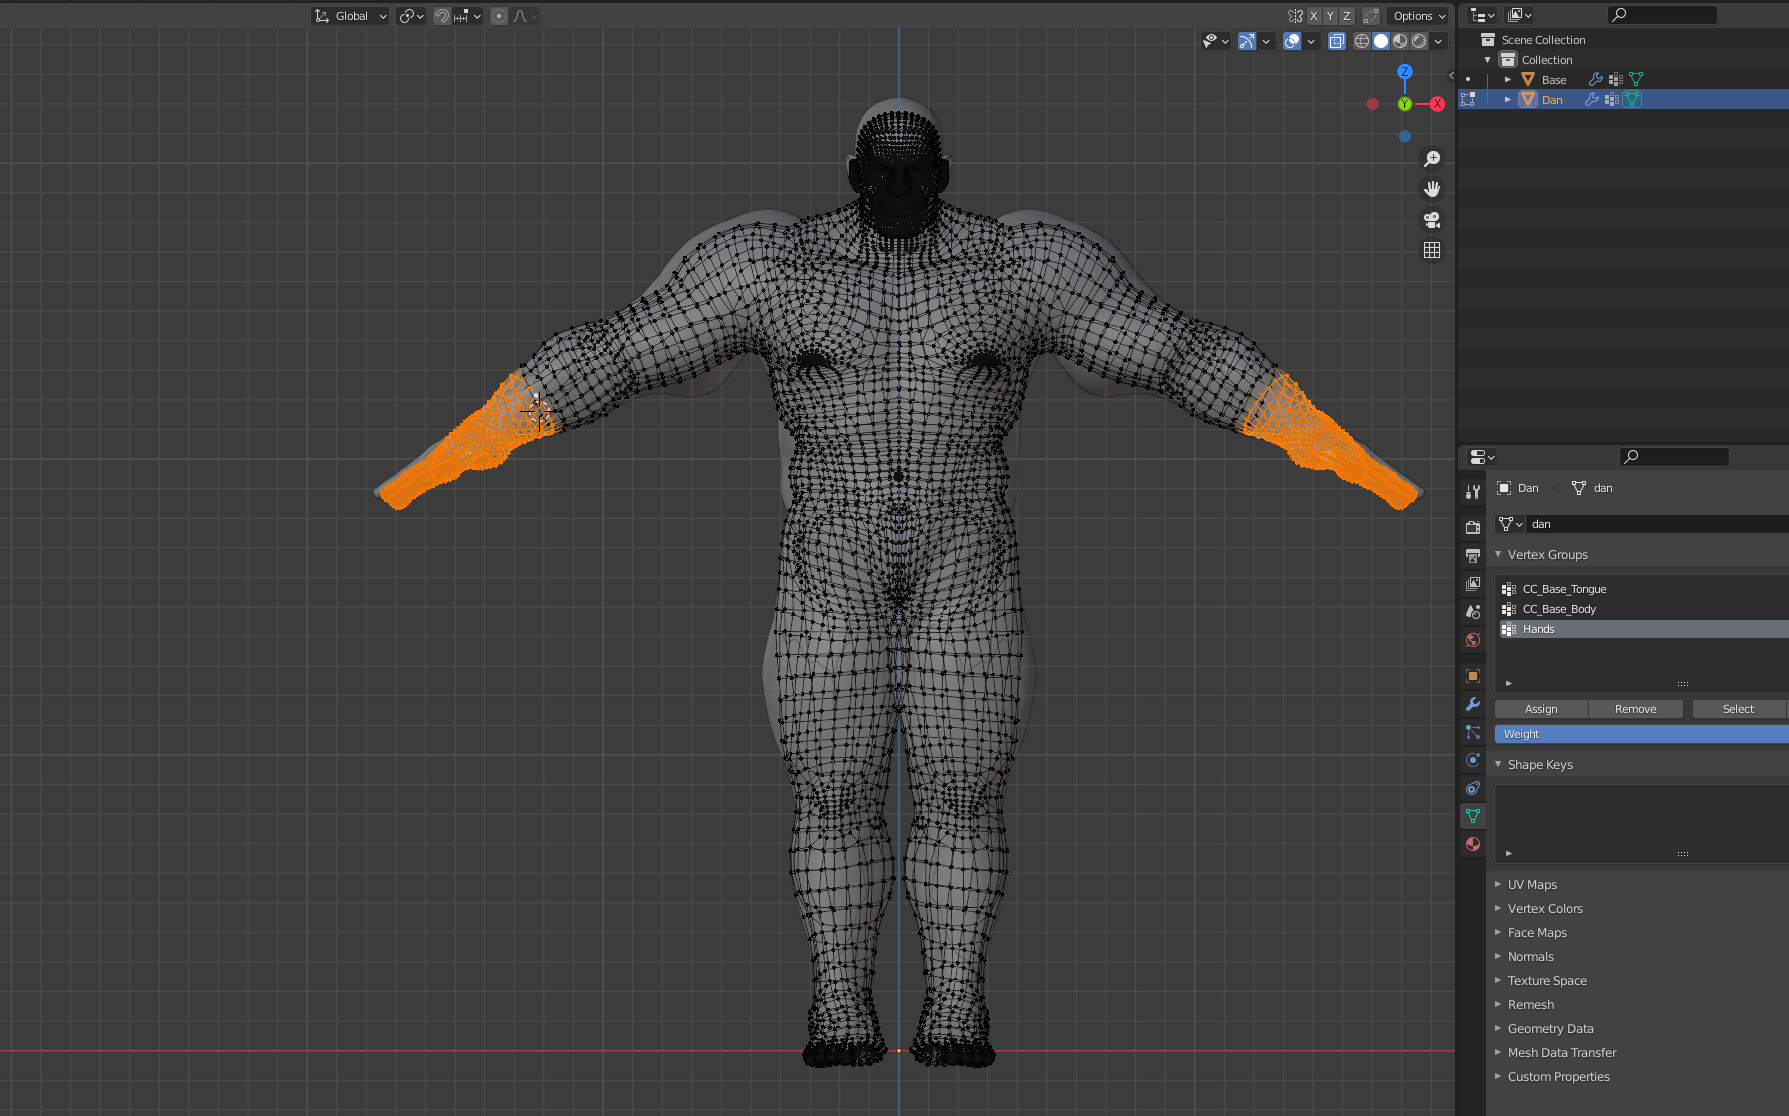Expand the Dan object in outliner
The height and width of the screenshot is (1116, 1789).
1508,99
